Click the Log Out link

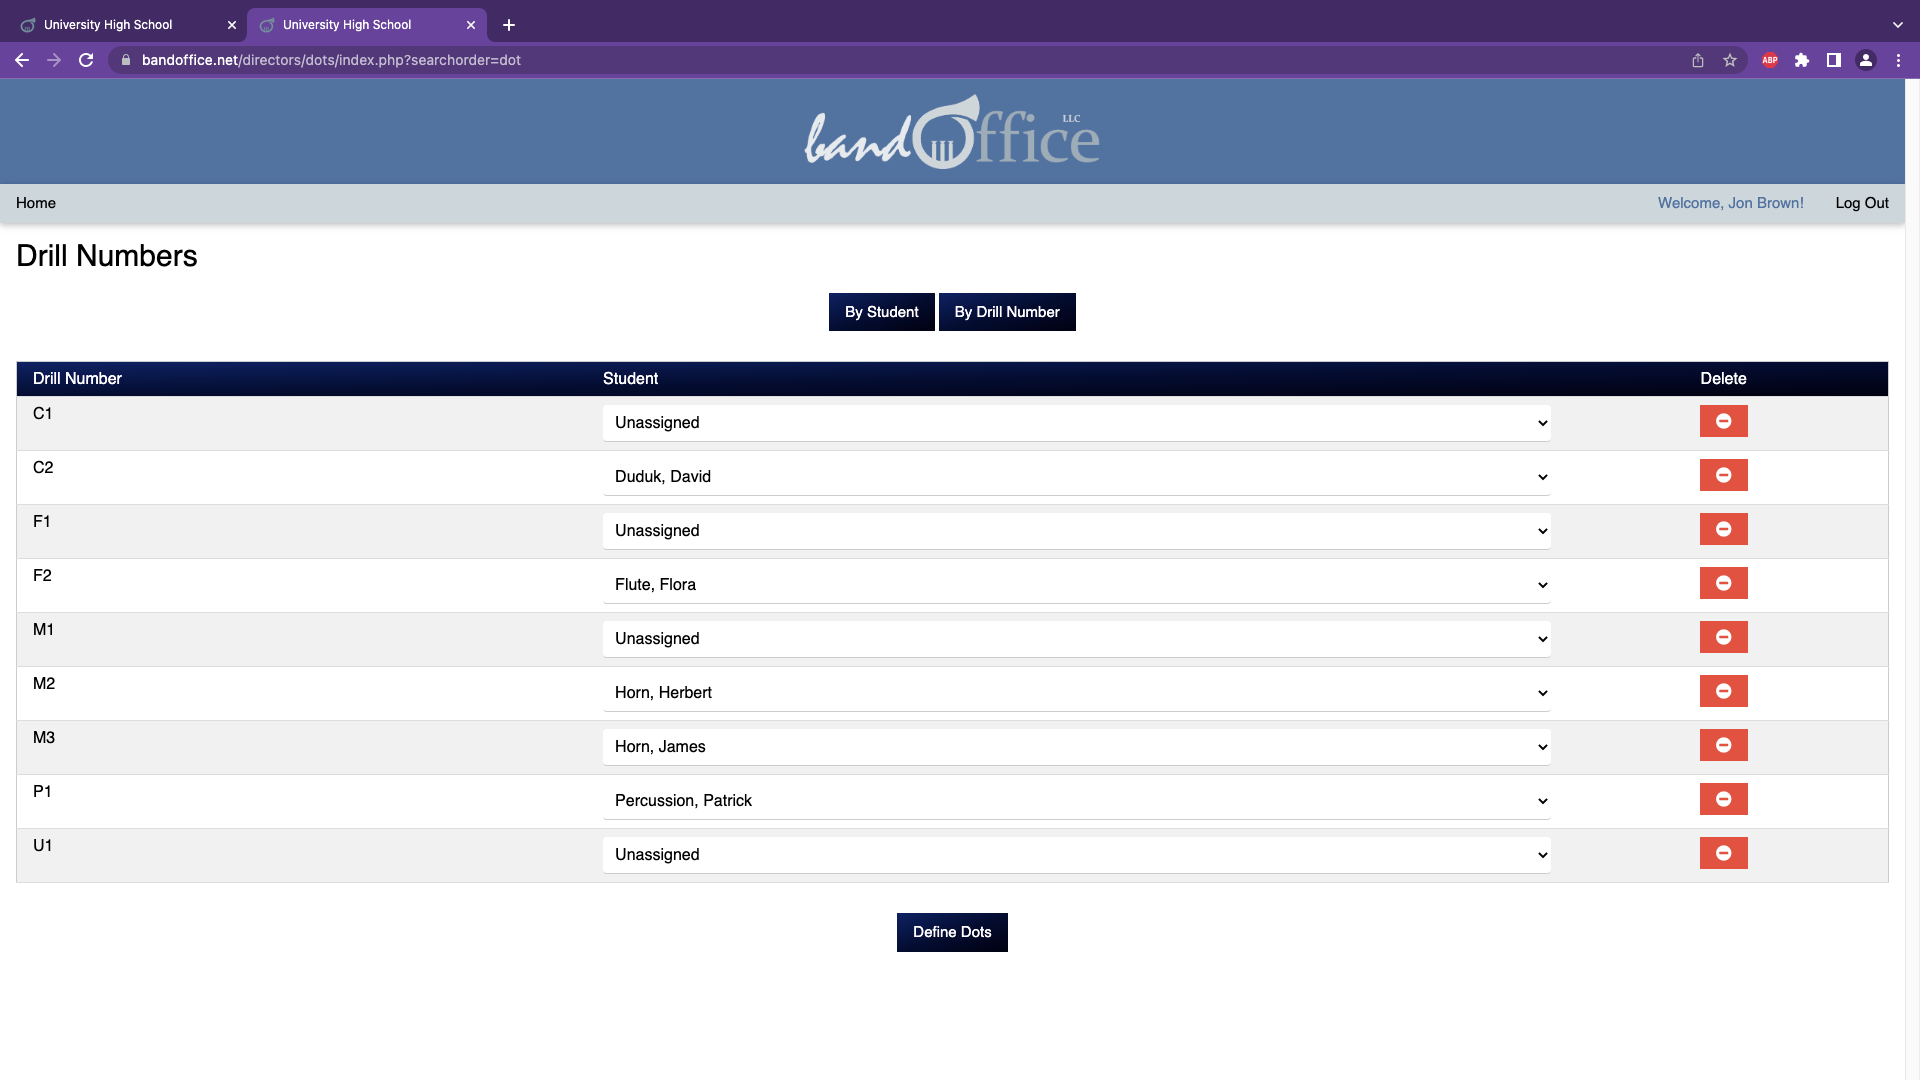click(x=1861, y=203)
